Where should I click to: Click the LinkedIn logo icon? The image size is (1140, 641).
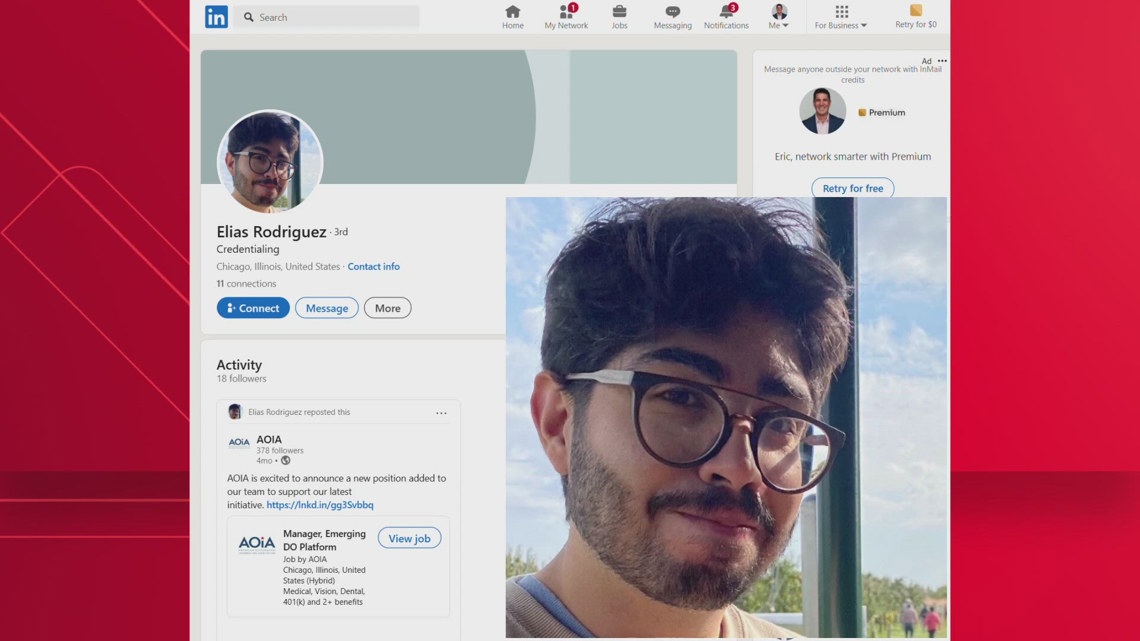pos(216,17)
